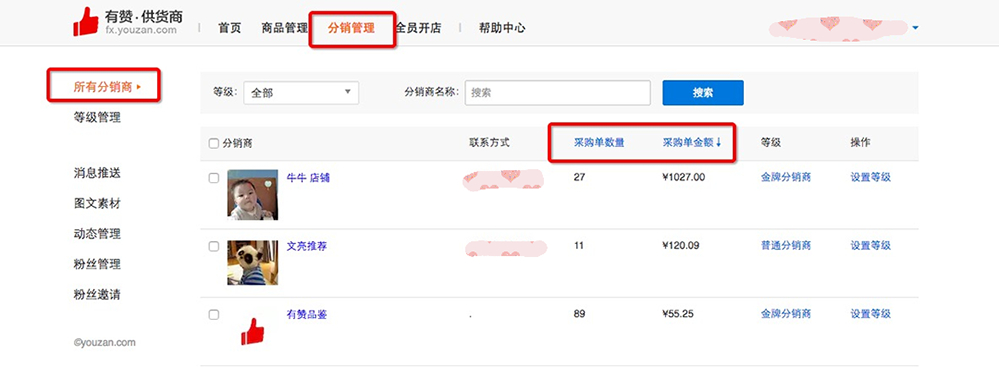Expand the 等级 全部 dropdown
The image size is (999, 367).
click(301, 92)
